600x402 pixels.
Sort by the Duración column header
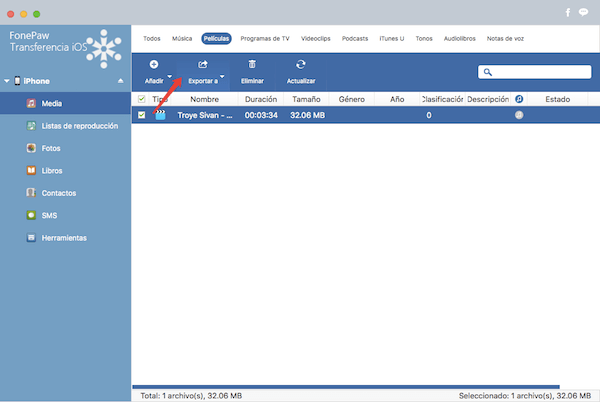[261, 99]
